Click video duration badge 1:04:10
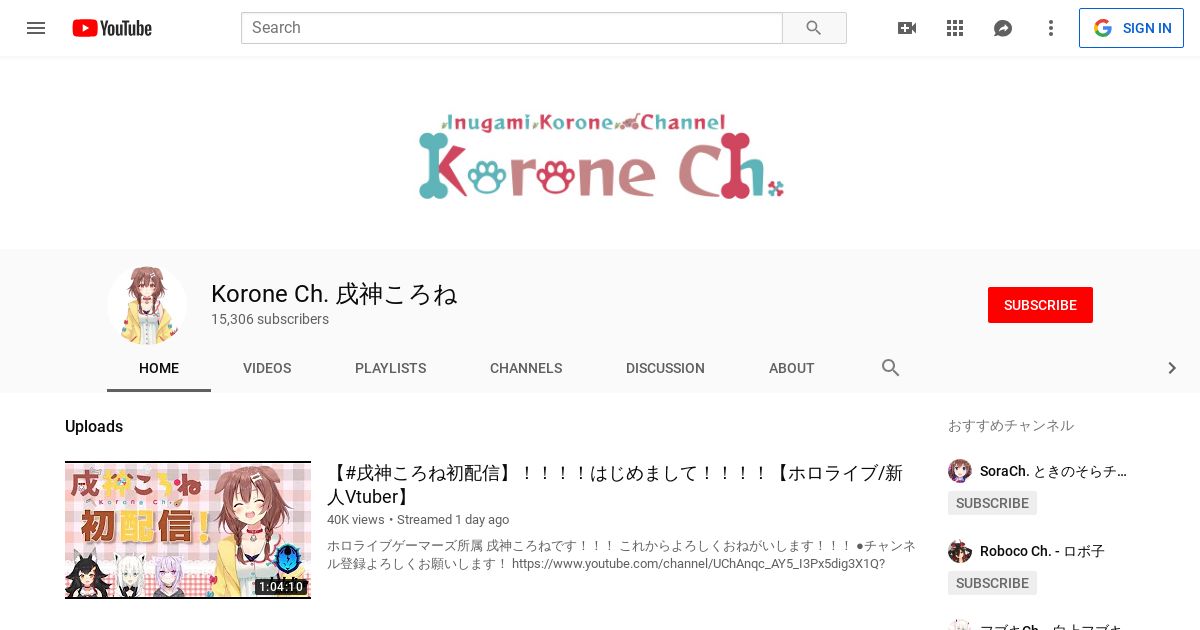Image resolution: width=1200 pixels, height=630 pixels. pyautogui.click(x=280, y=587)
